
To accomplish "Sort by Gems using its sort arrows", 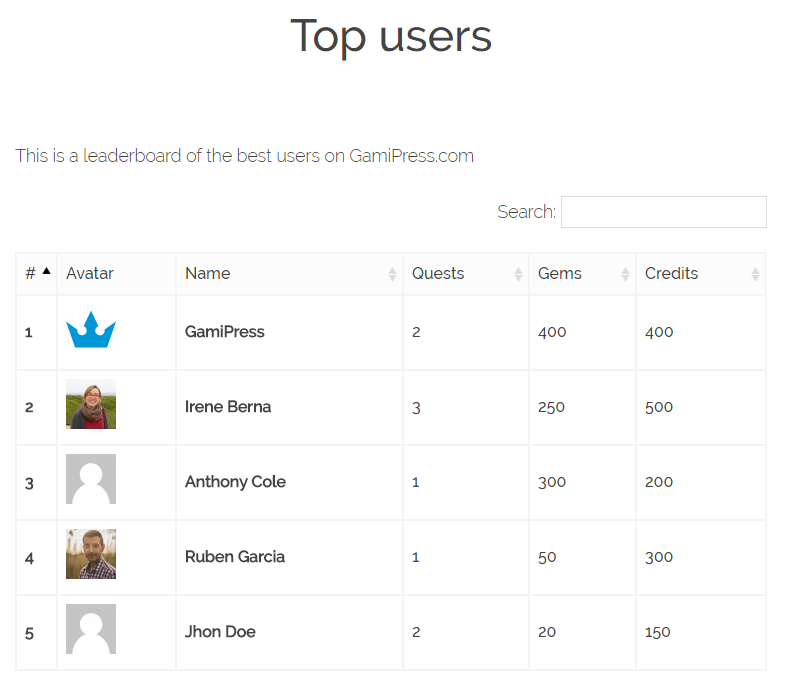I will point(625,274).
